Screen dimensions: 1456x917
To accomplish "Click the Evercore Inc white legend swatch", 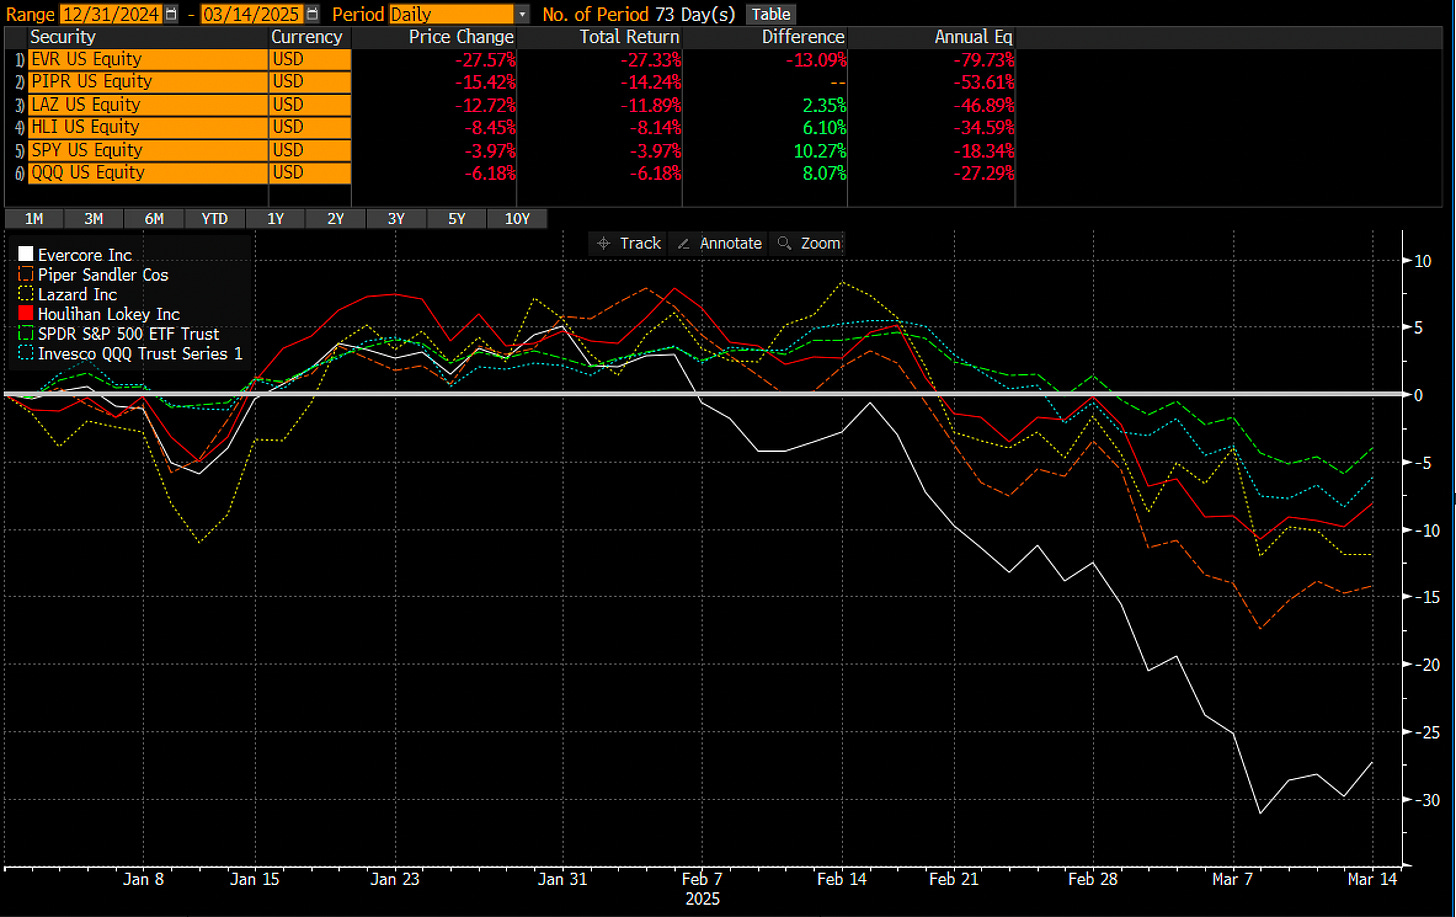I will (26, 255).
